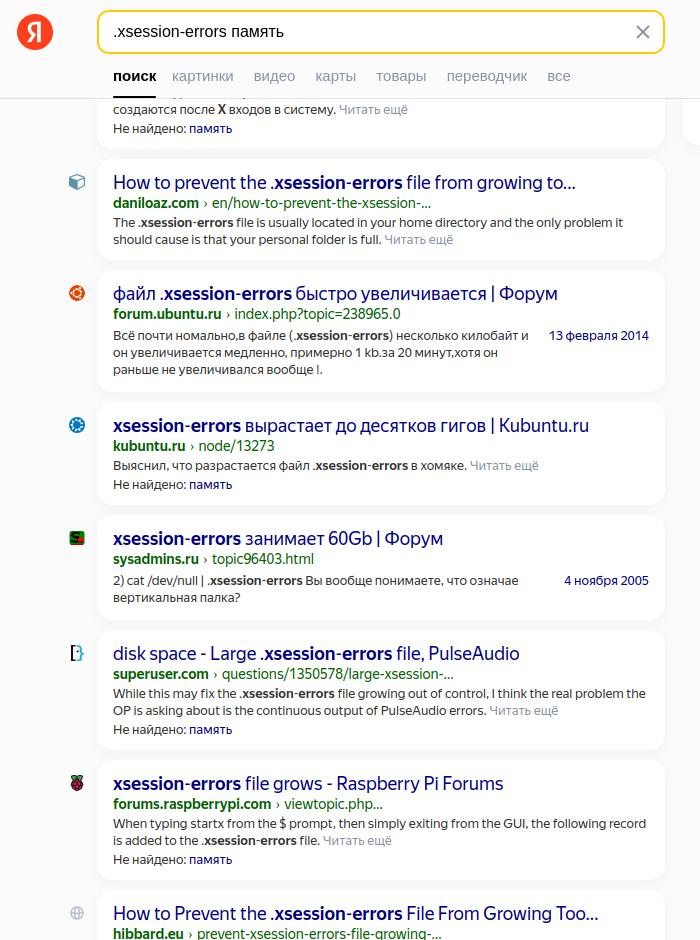
Task: Expand Читать ещё in daniloaz result
Action: (419, 240)
